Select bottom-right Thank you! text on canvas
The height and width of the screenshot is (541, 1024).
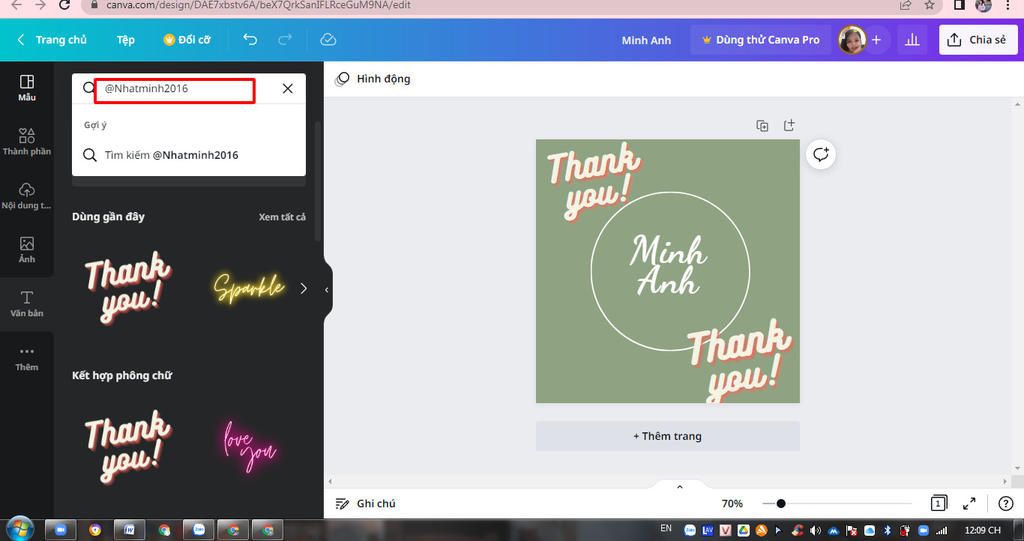coord(739,359)
